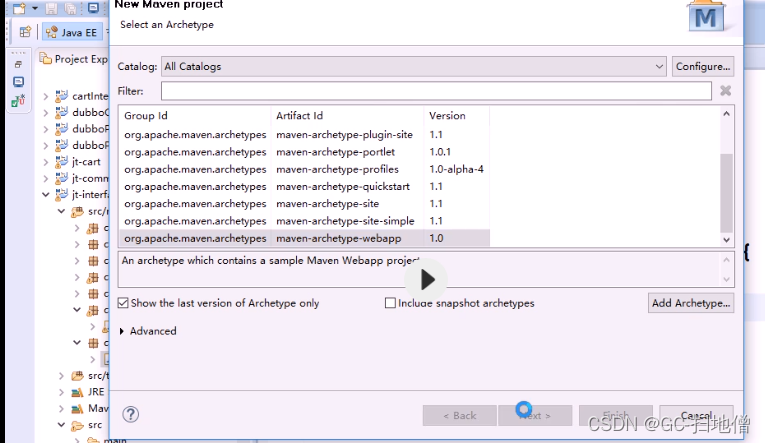Click the Maven M wizard banner icon
The height and width of the screenshot is (443, 765).
click(705, 18)
